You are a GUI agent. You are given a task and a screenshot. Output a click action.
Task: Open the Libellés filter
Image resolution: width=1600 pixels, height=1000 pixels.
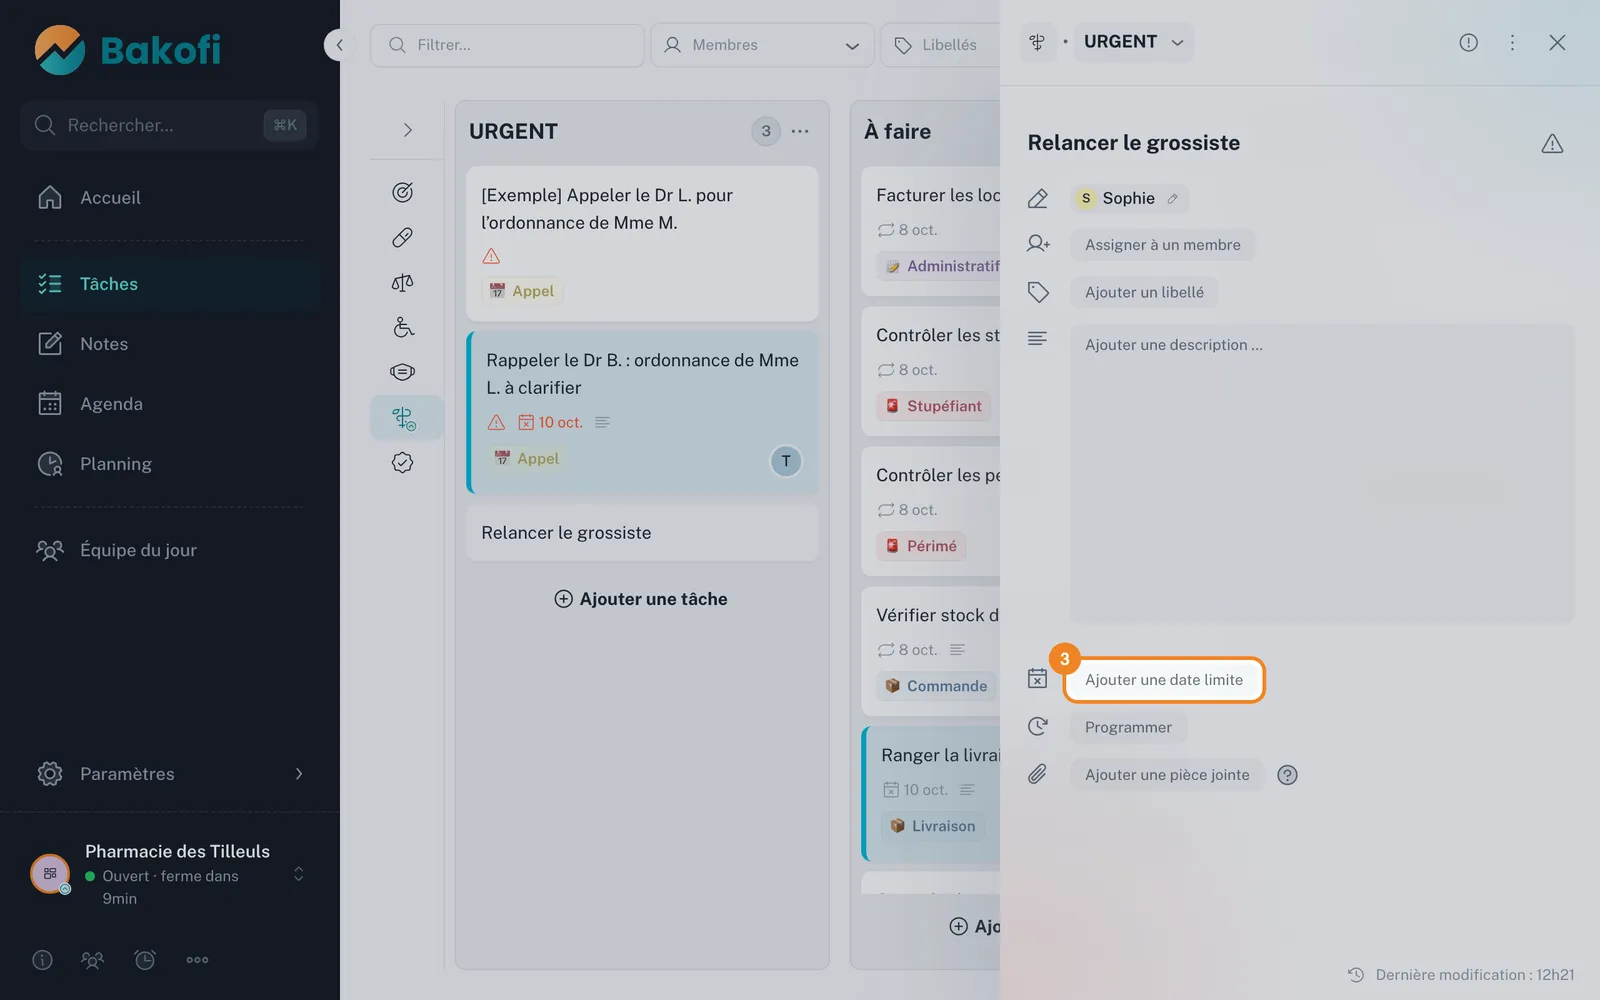pos(940,45)
